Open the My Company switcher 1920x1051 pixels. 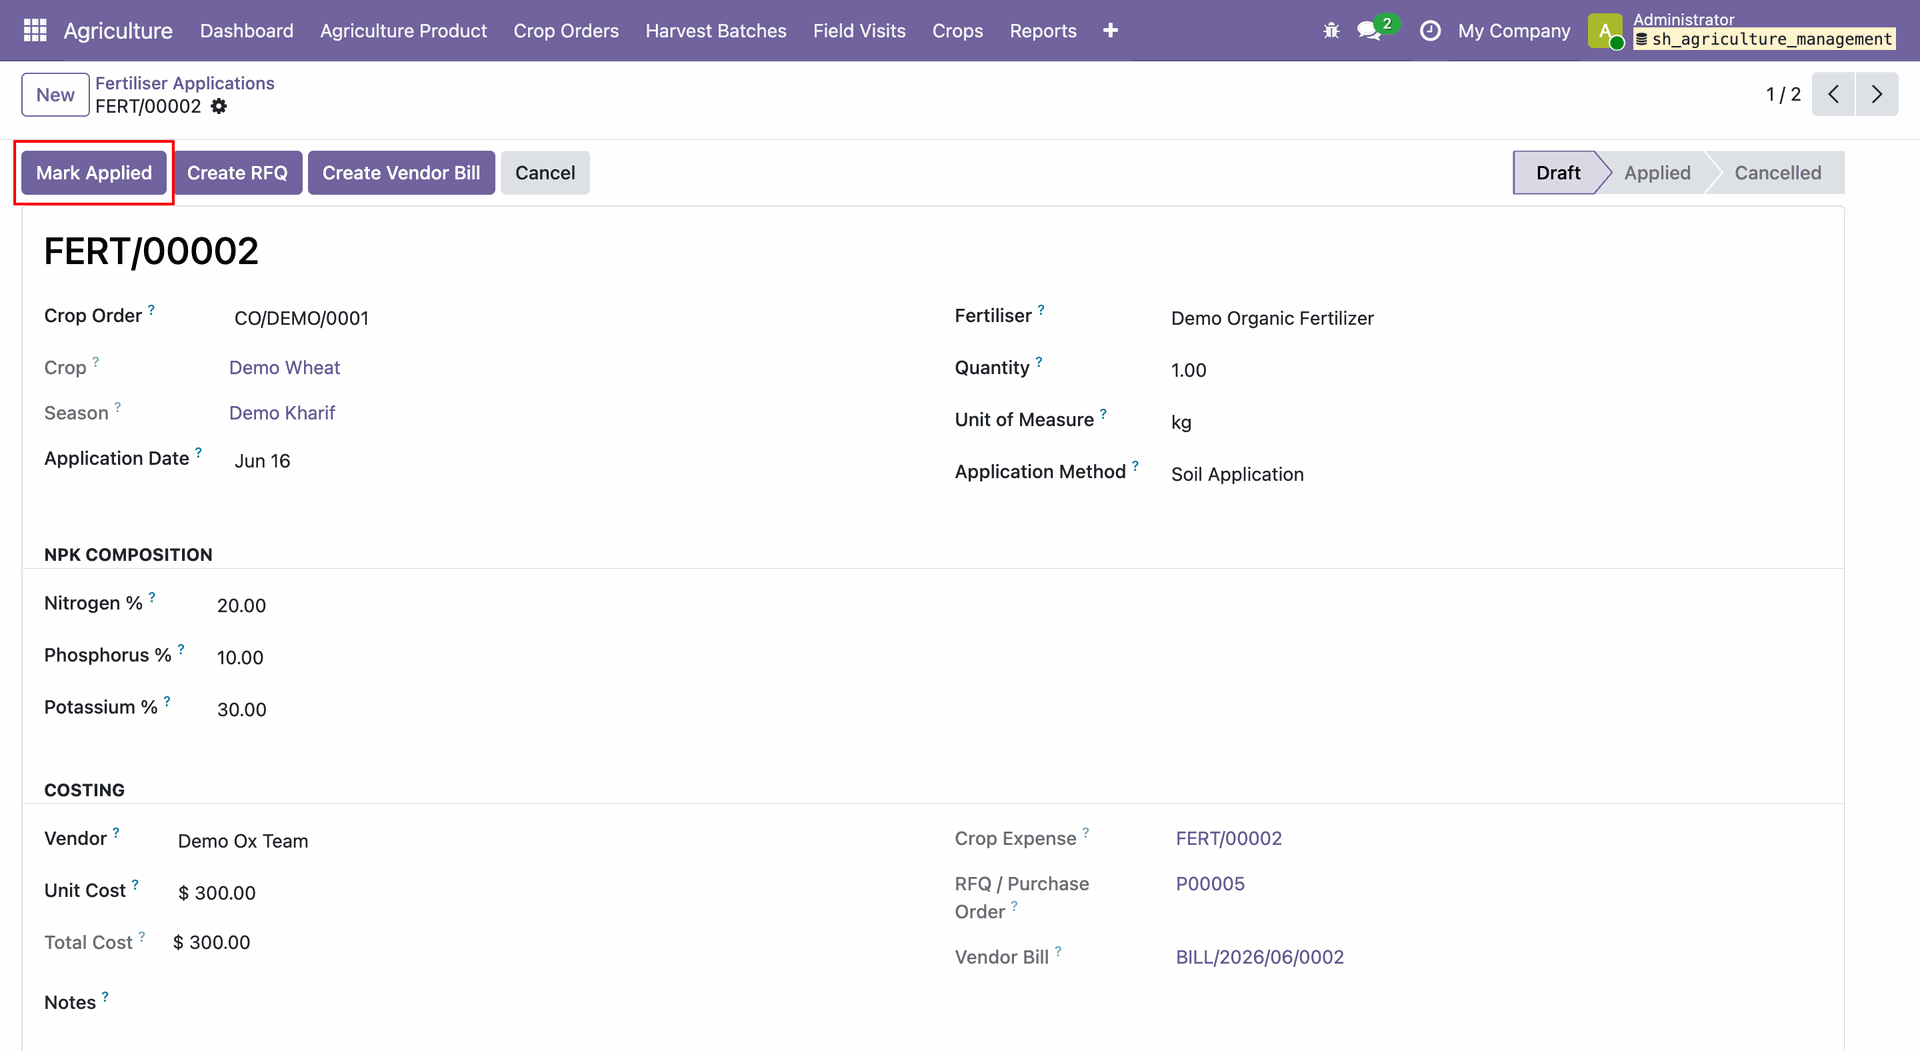1514,31
